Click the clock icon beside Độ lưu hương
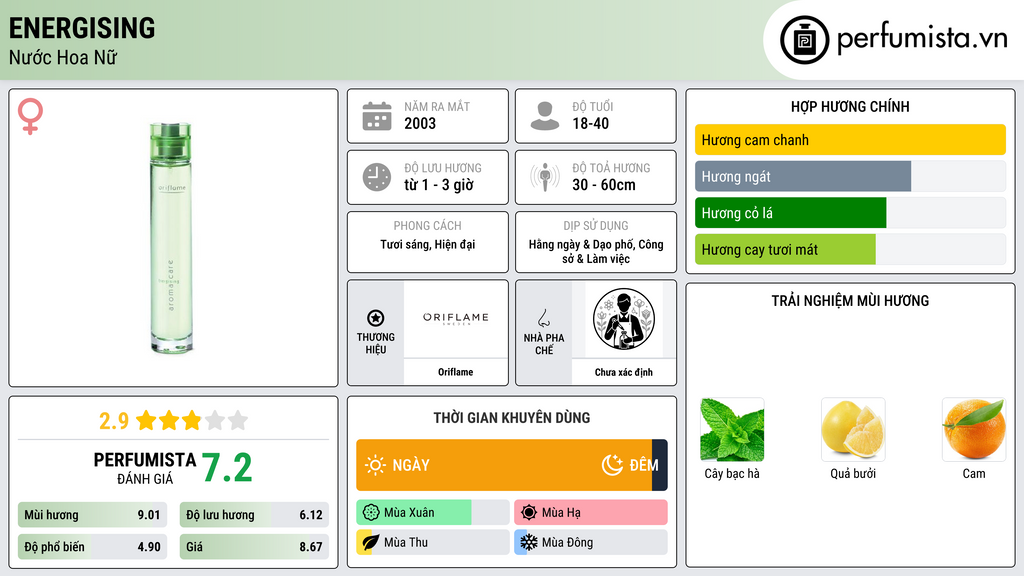 coord(377,177)
